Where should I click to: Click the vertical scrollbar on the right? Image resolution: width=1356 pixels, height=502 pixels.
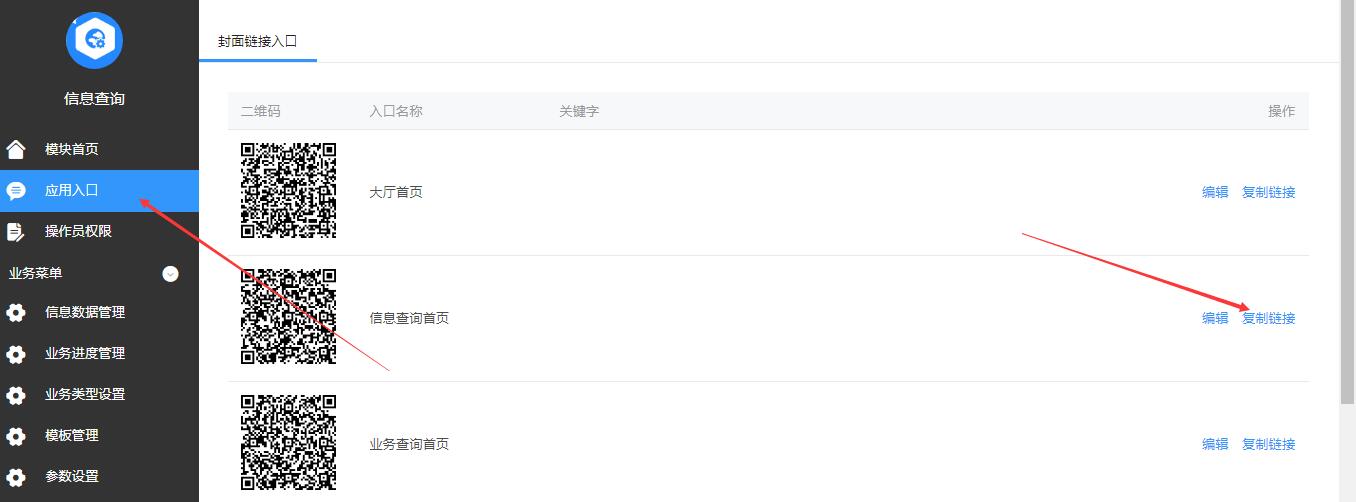pos(1348,200)
